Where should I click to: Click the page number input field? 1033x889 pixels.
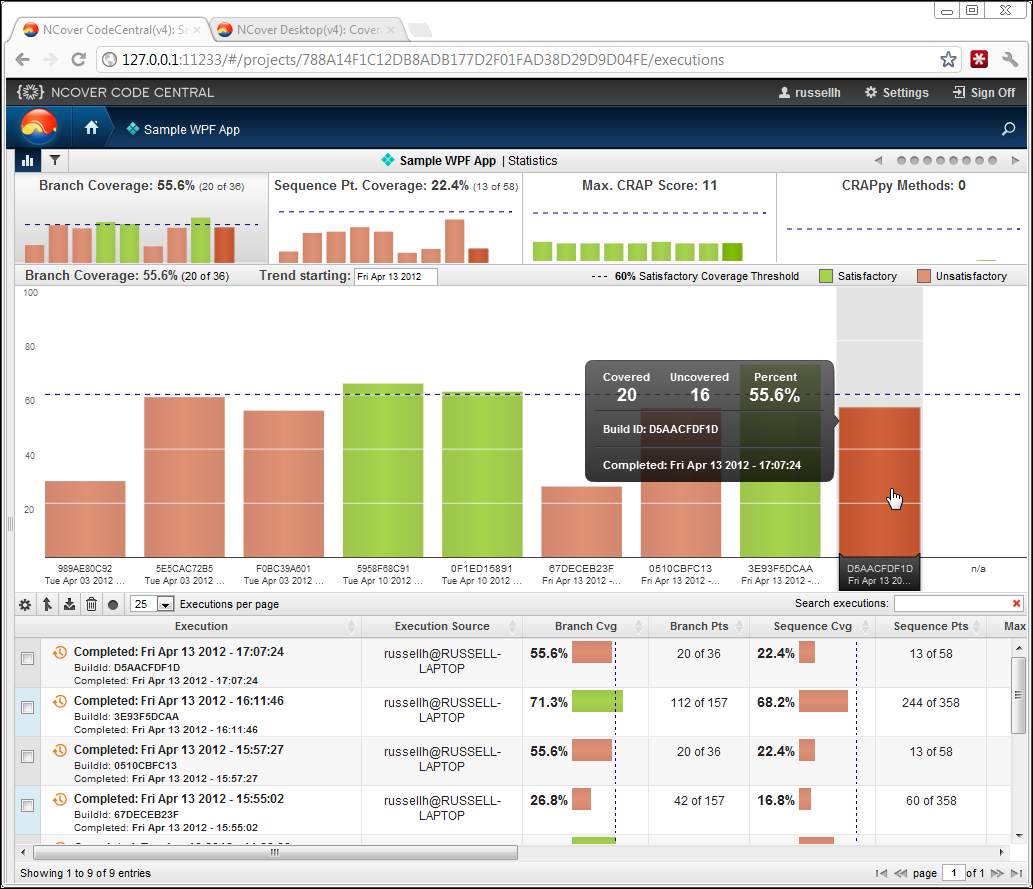point(953,873)
